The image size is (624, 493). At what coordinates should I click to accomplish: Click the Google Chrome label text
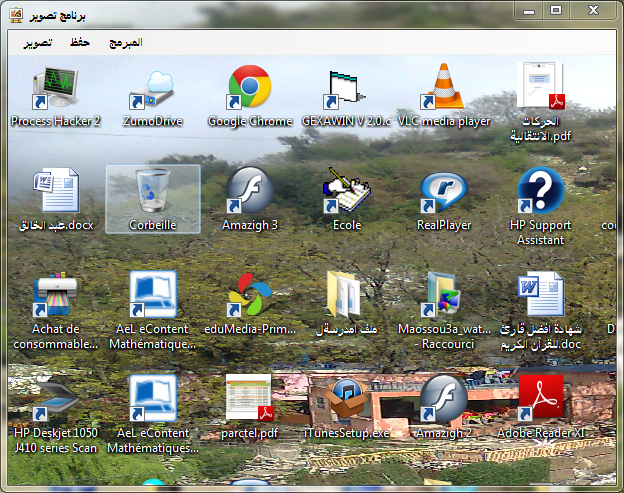(x=250, y=121)
